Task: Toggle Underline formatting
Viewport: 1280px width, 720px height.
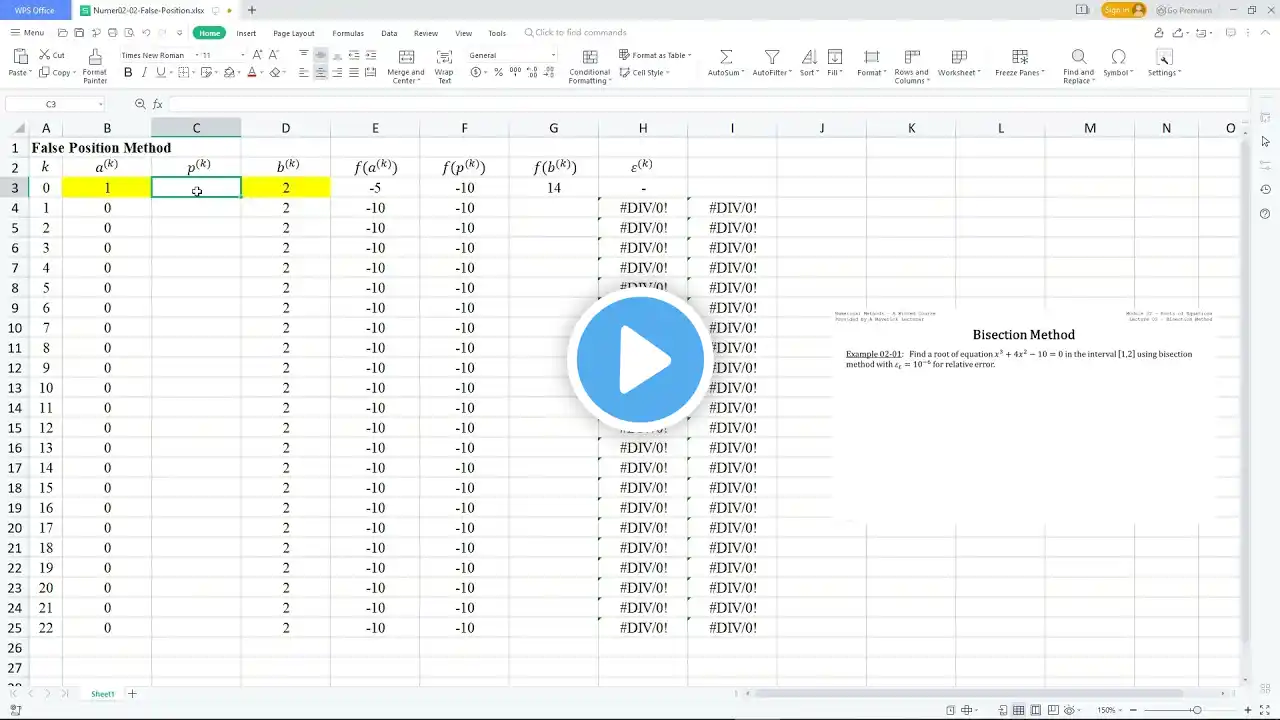Action: tap(160, 72)
